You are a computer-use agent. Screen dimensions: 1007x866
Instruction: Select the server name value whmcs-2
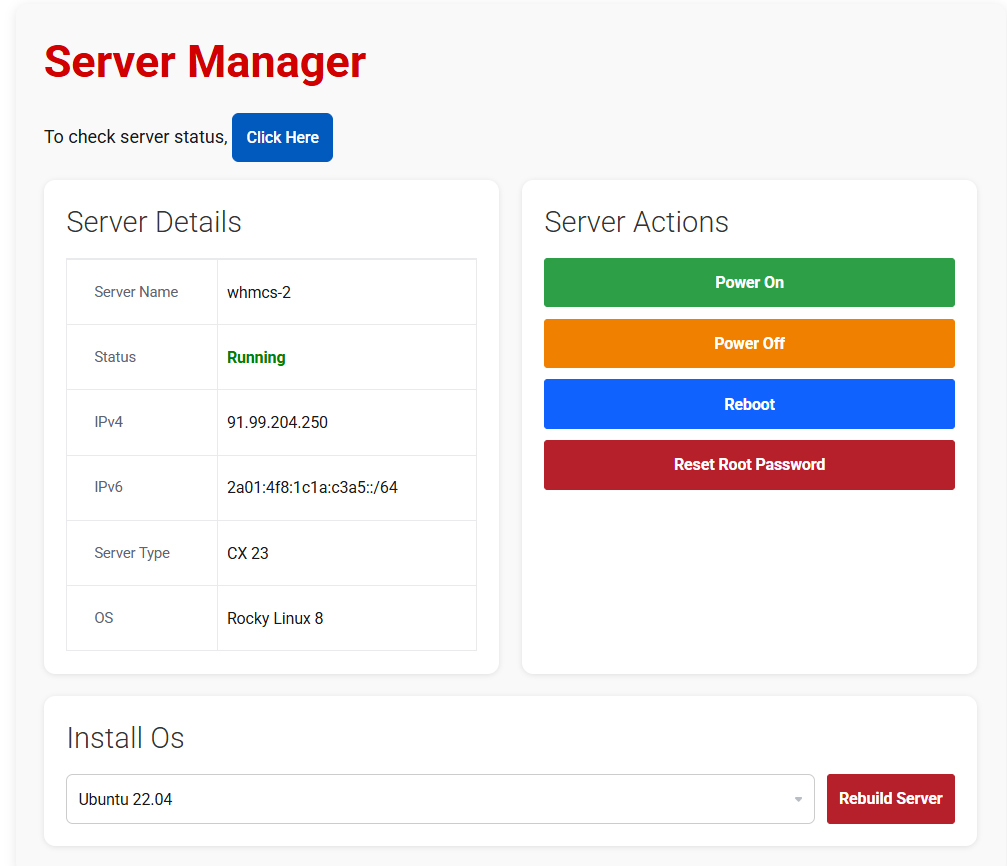tap(259, 292)
